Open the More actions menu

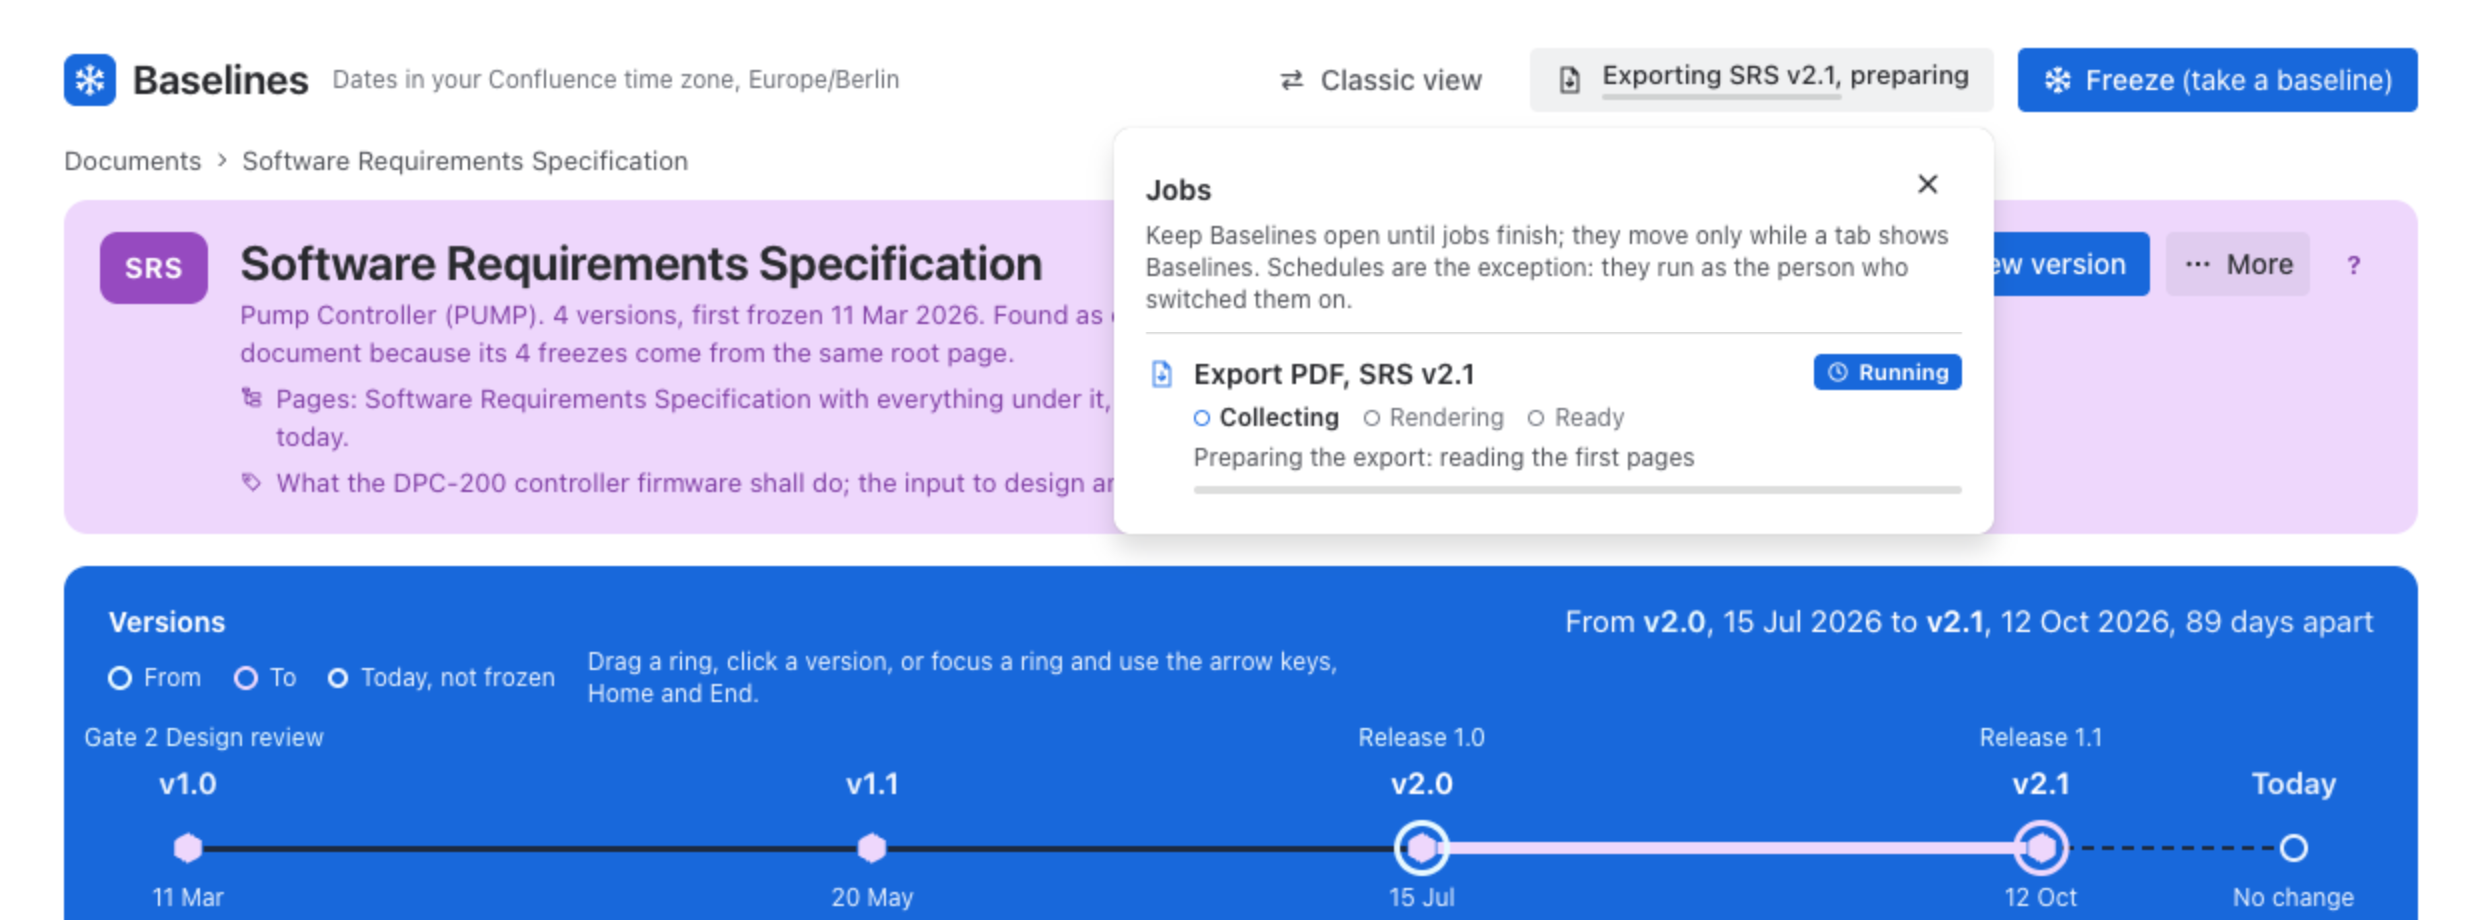(2238, 264)
